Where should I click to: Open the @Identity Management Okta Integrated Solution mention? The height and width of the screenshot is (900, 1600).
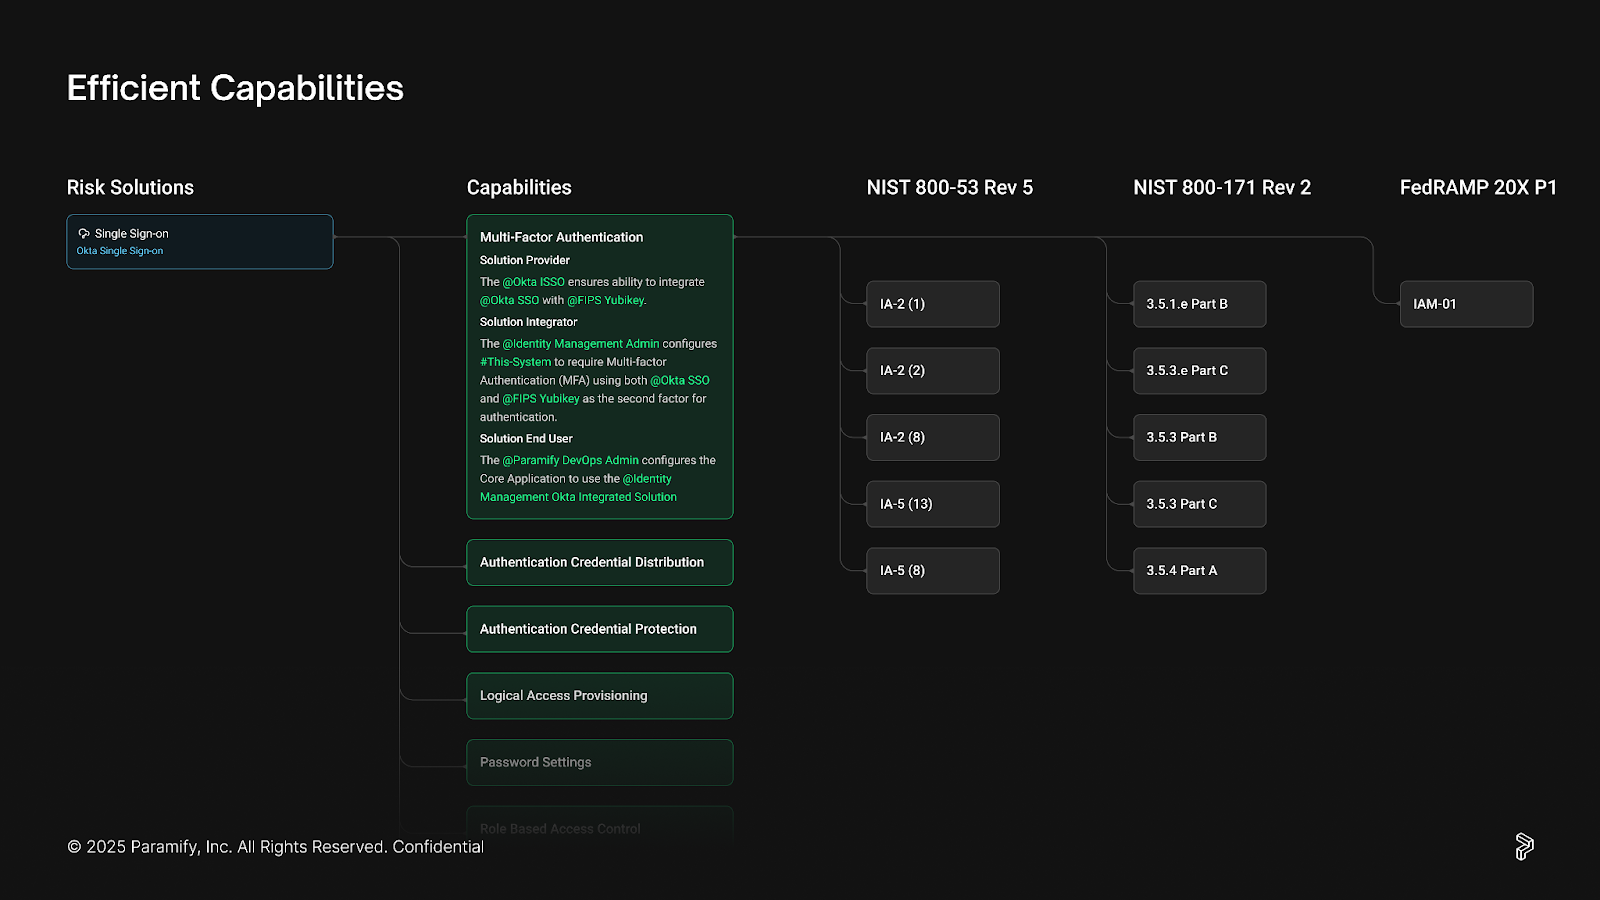tap(578, 488)
